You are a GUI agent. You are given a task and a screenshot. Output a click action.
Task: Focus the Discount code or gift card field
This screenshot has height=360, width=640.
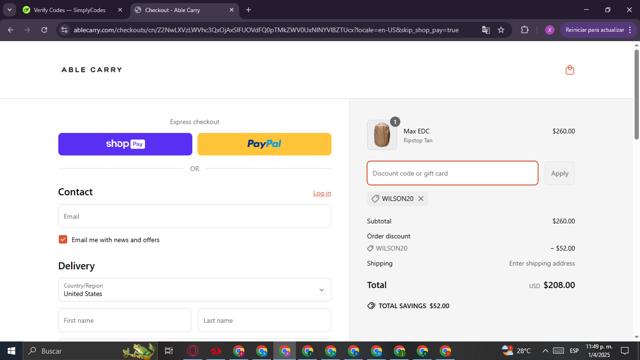click(452, 173)
